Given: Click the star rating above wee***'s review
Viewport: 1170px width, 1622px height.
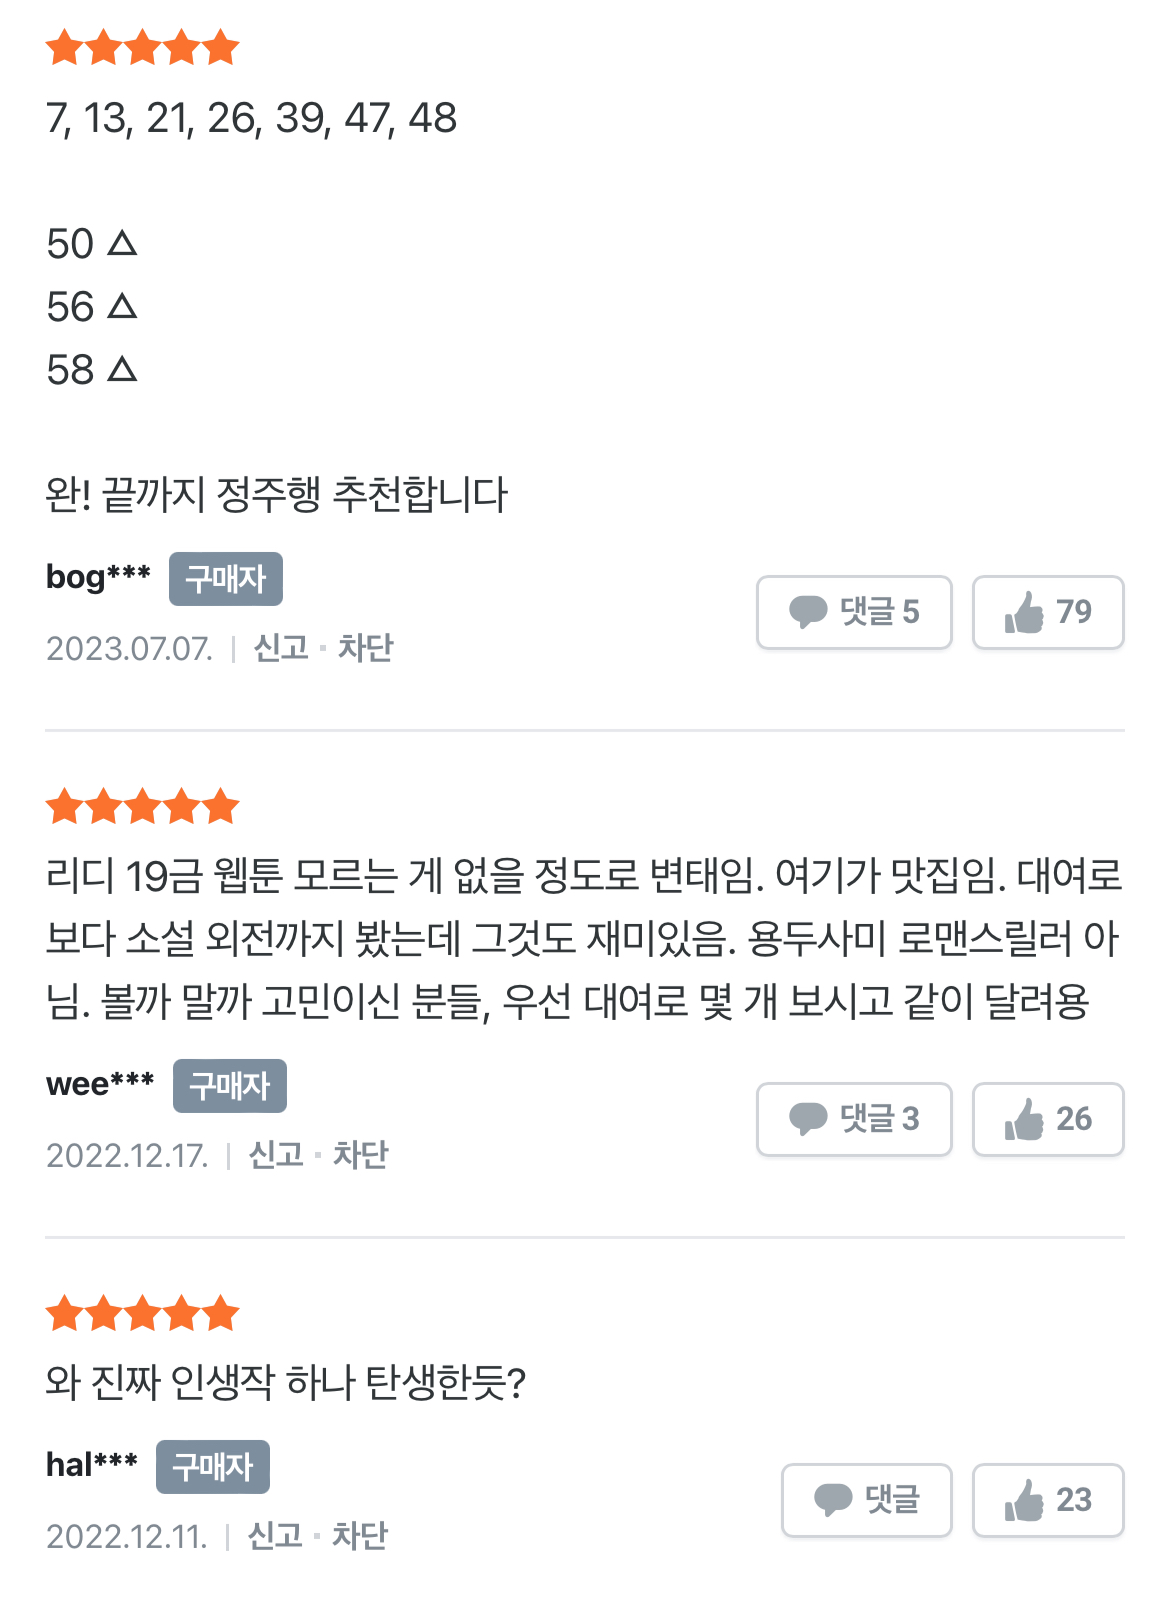Looking at the screenshot, I should 142,807.
